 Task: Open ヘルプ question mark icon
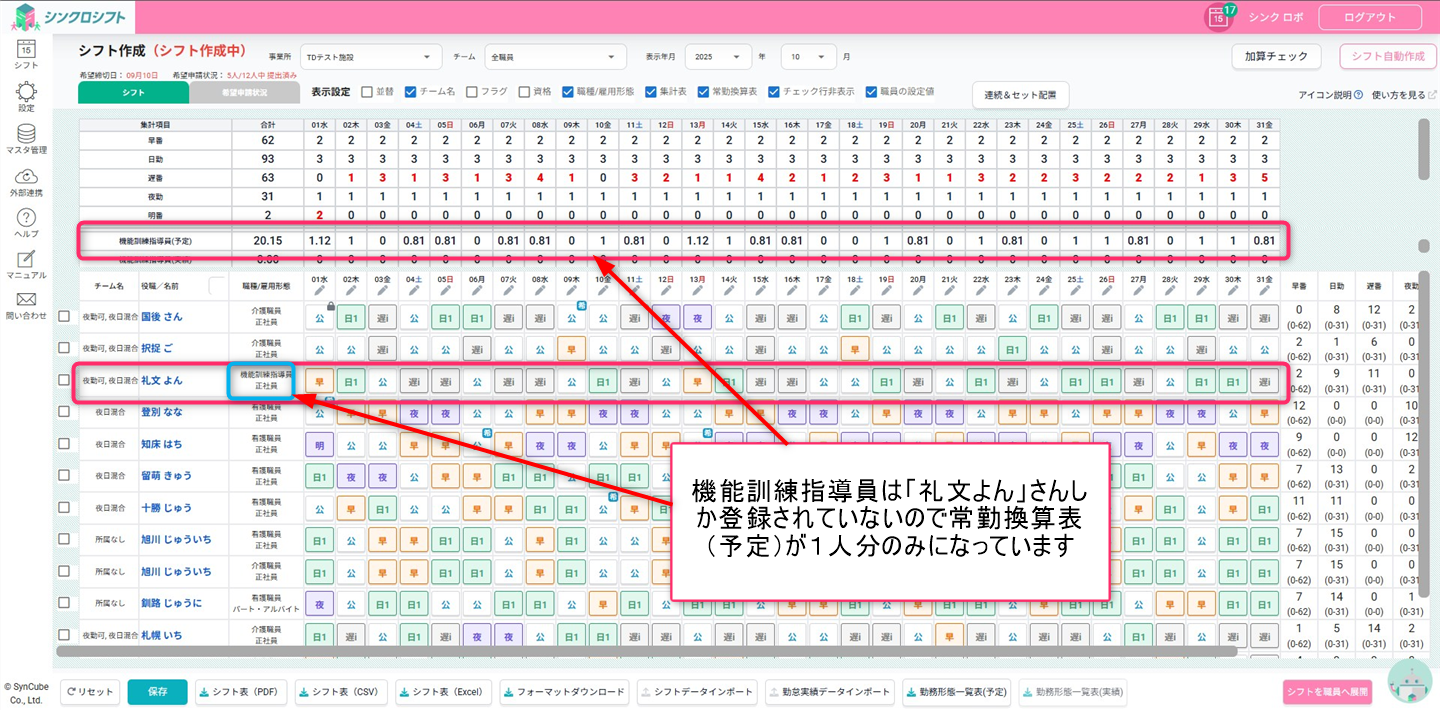click(x=26, y=219)
